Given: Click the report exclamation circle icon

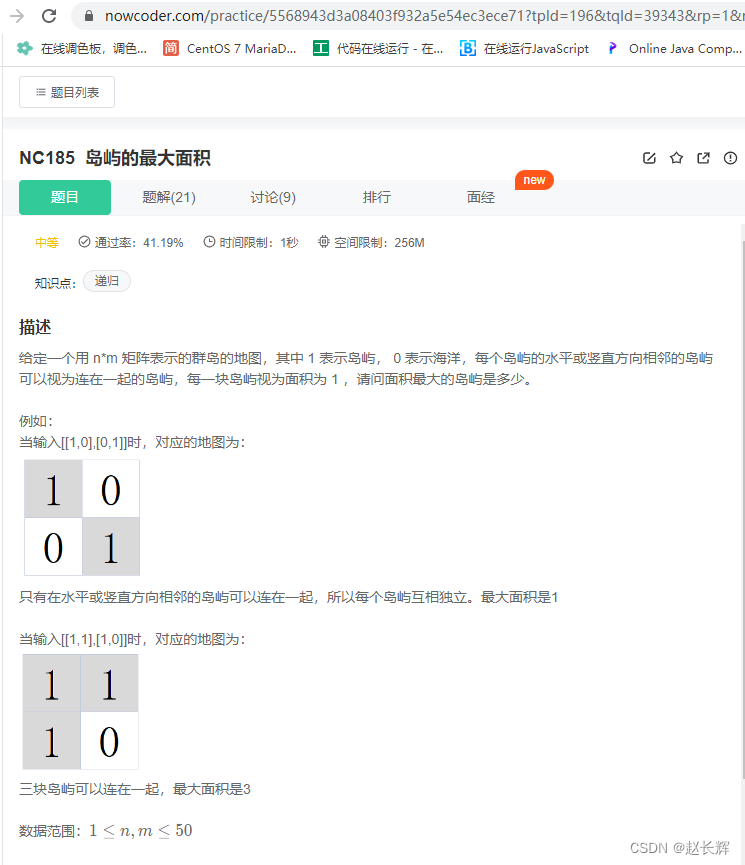Looking at the screenshot, I should tap(730, 158).
